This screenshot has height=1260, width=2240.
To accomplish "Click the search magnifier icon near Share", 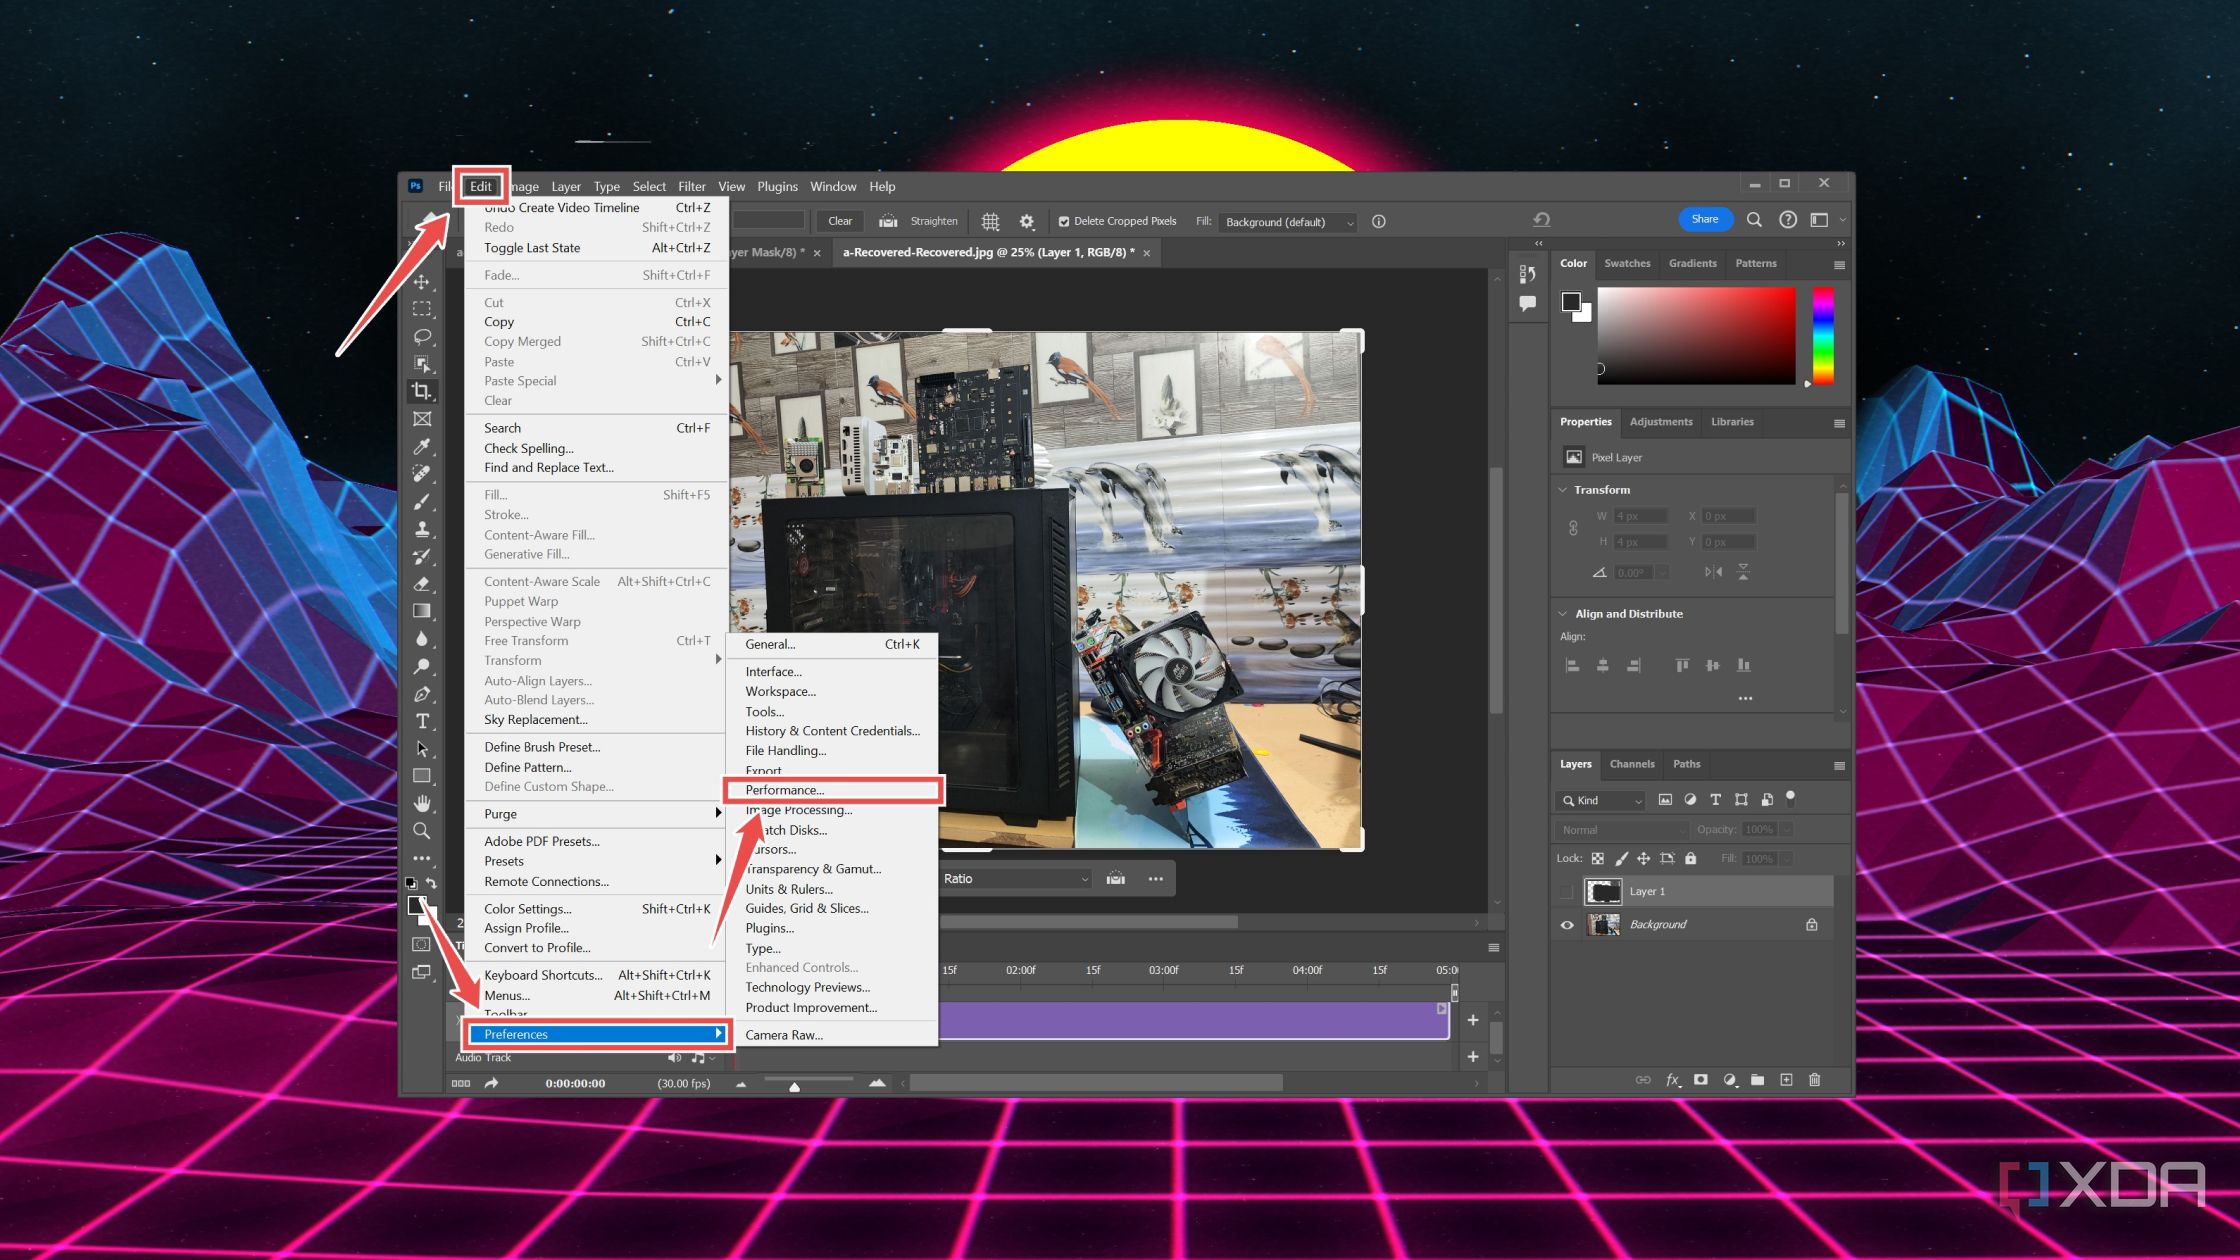I will coord(1754,220).
